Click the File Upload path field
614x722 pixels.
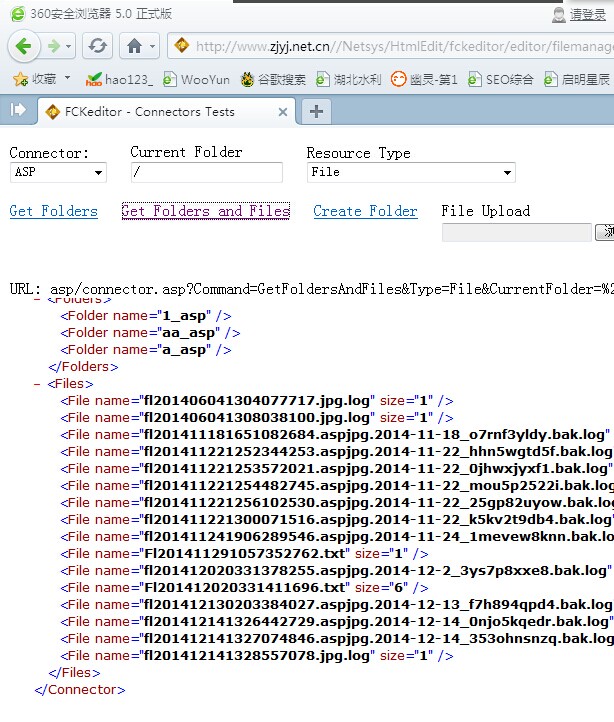[x=516, y=232]
